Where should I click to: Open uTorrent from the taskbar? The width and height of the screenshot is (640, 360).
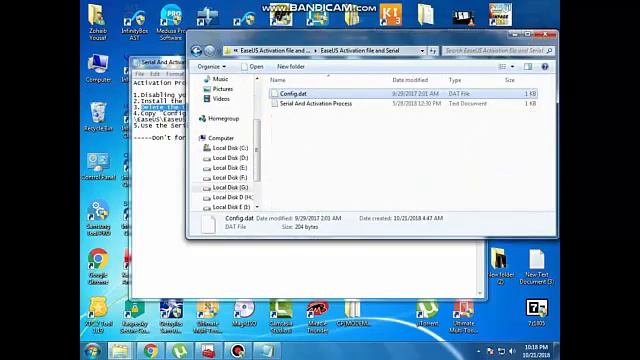tap(180, 351)
